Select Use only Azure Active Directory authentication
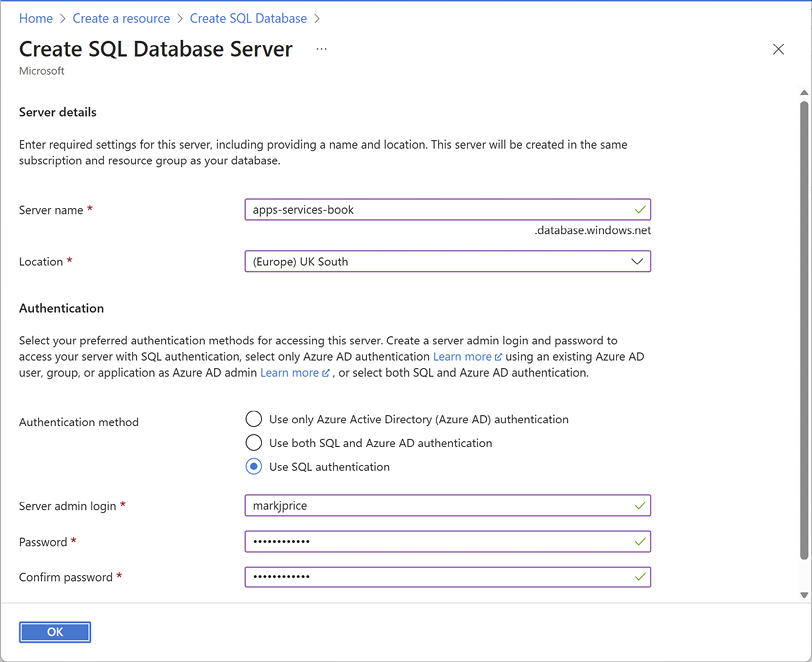 tap(253, 419)
